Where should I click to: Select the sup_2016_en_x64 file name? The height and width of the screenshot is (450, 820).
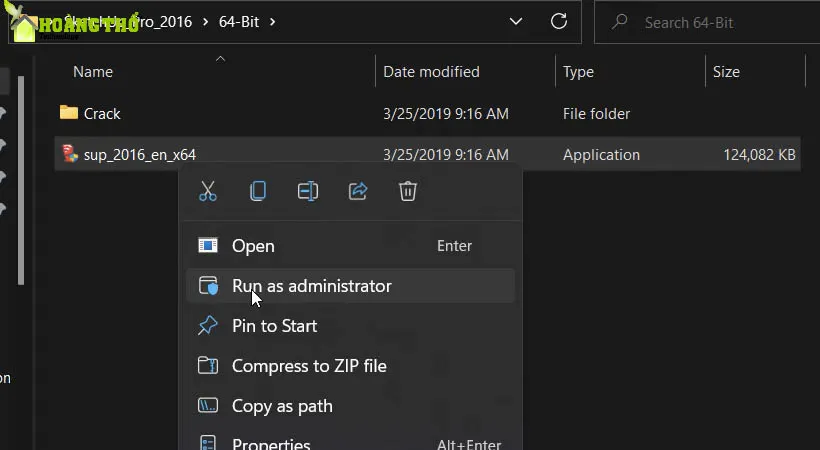click(140, 155)
